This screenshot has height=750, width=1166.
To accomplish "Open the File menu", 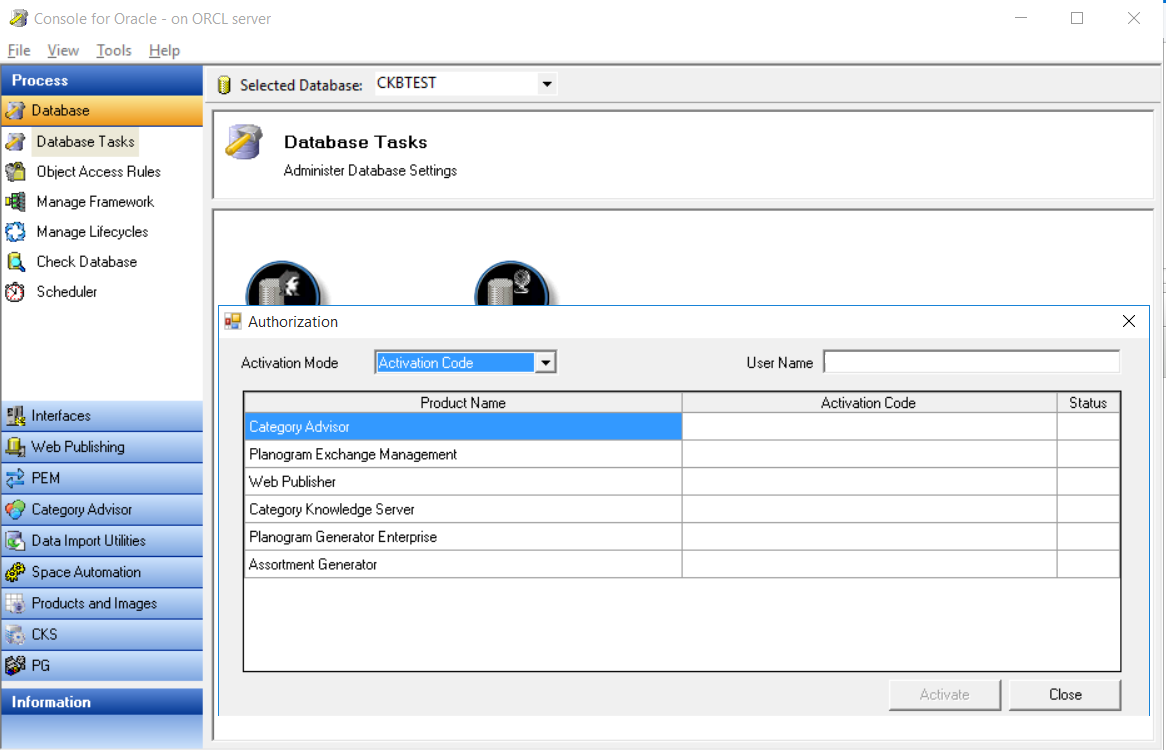I will pyautogui.click(x=19, y=51).
